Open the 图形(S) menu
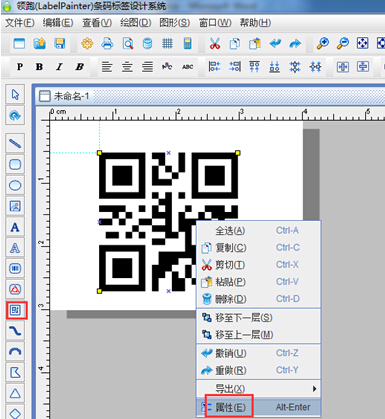The height and width of the screenshot is (419, 385). point(175,23)
